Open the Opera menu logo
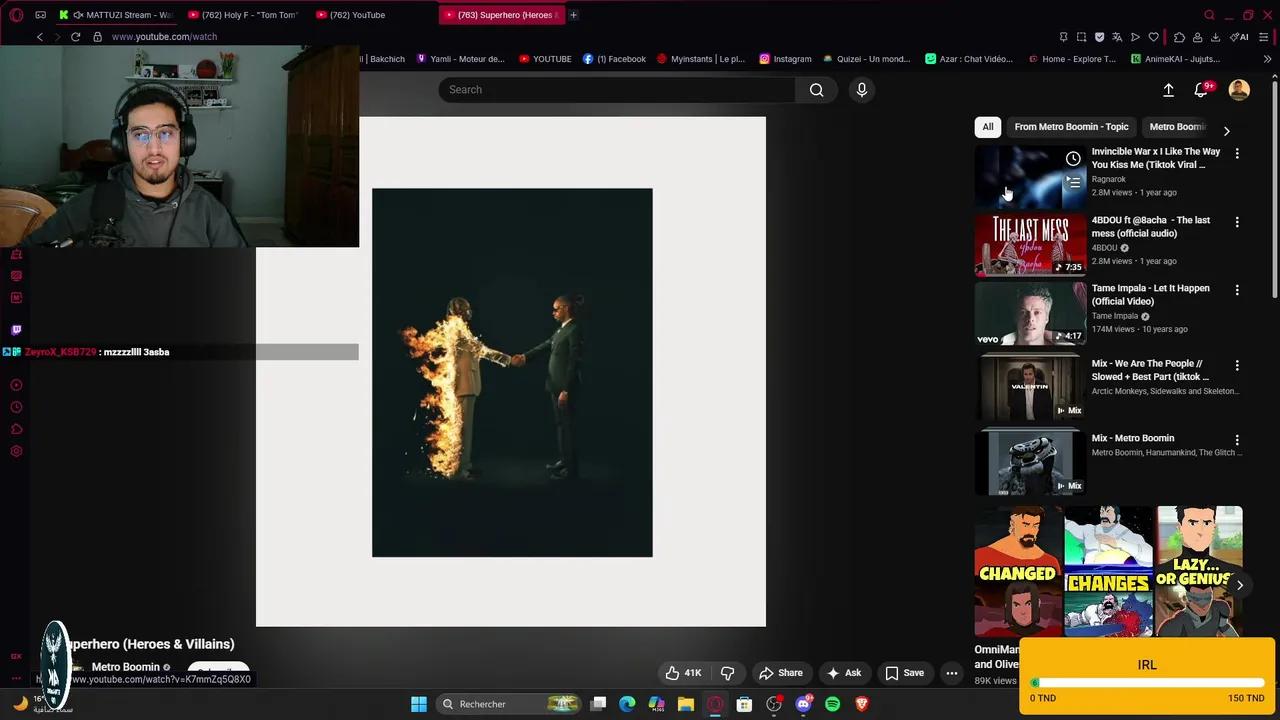1280x720 pixels. click(x=16, y=15)
